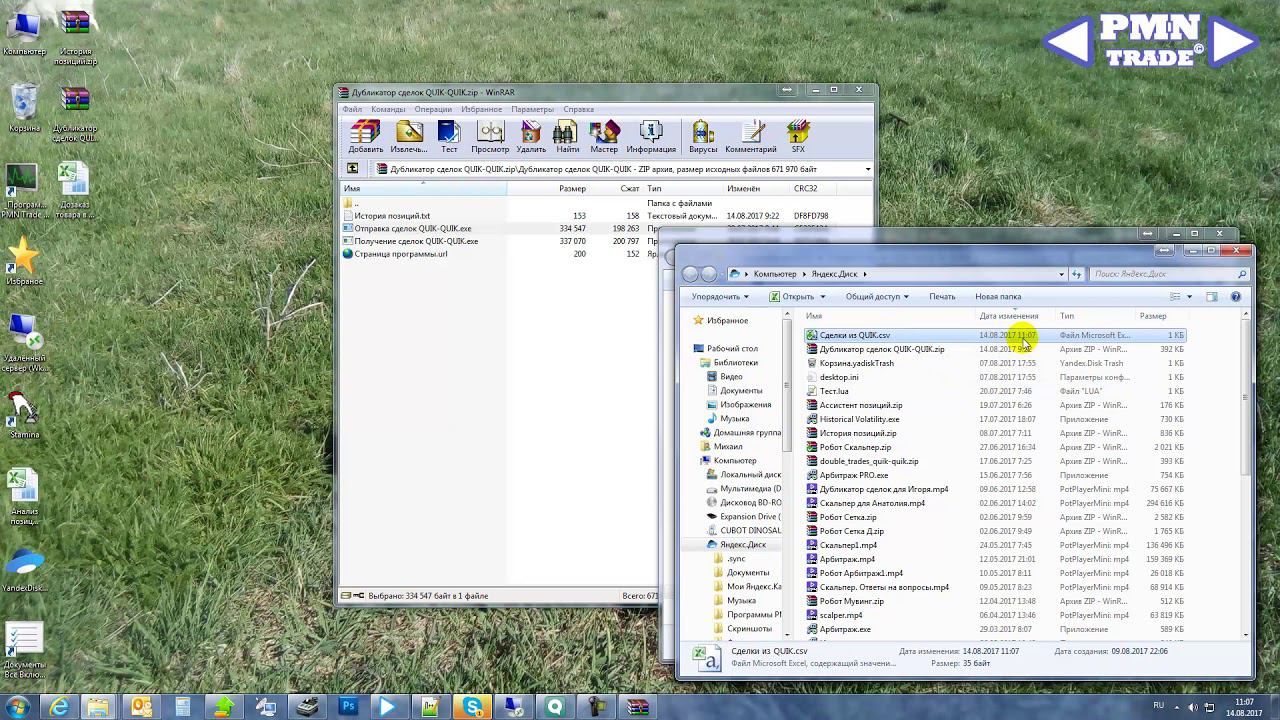This screenshot has height=720, width=1280.
Task: Open the Команды menu in WinRAR
Action: [388, 109]
